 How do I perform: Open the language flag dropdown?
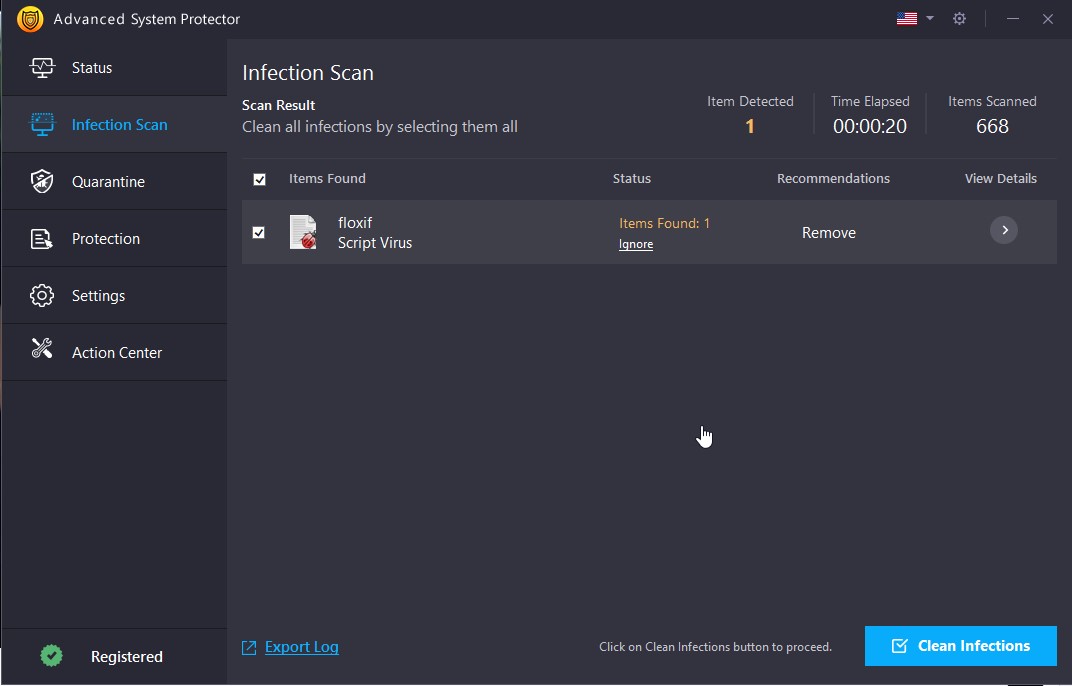[915, 17]
